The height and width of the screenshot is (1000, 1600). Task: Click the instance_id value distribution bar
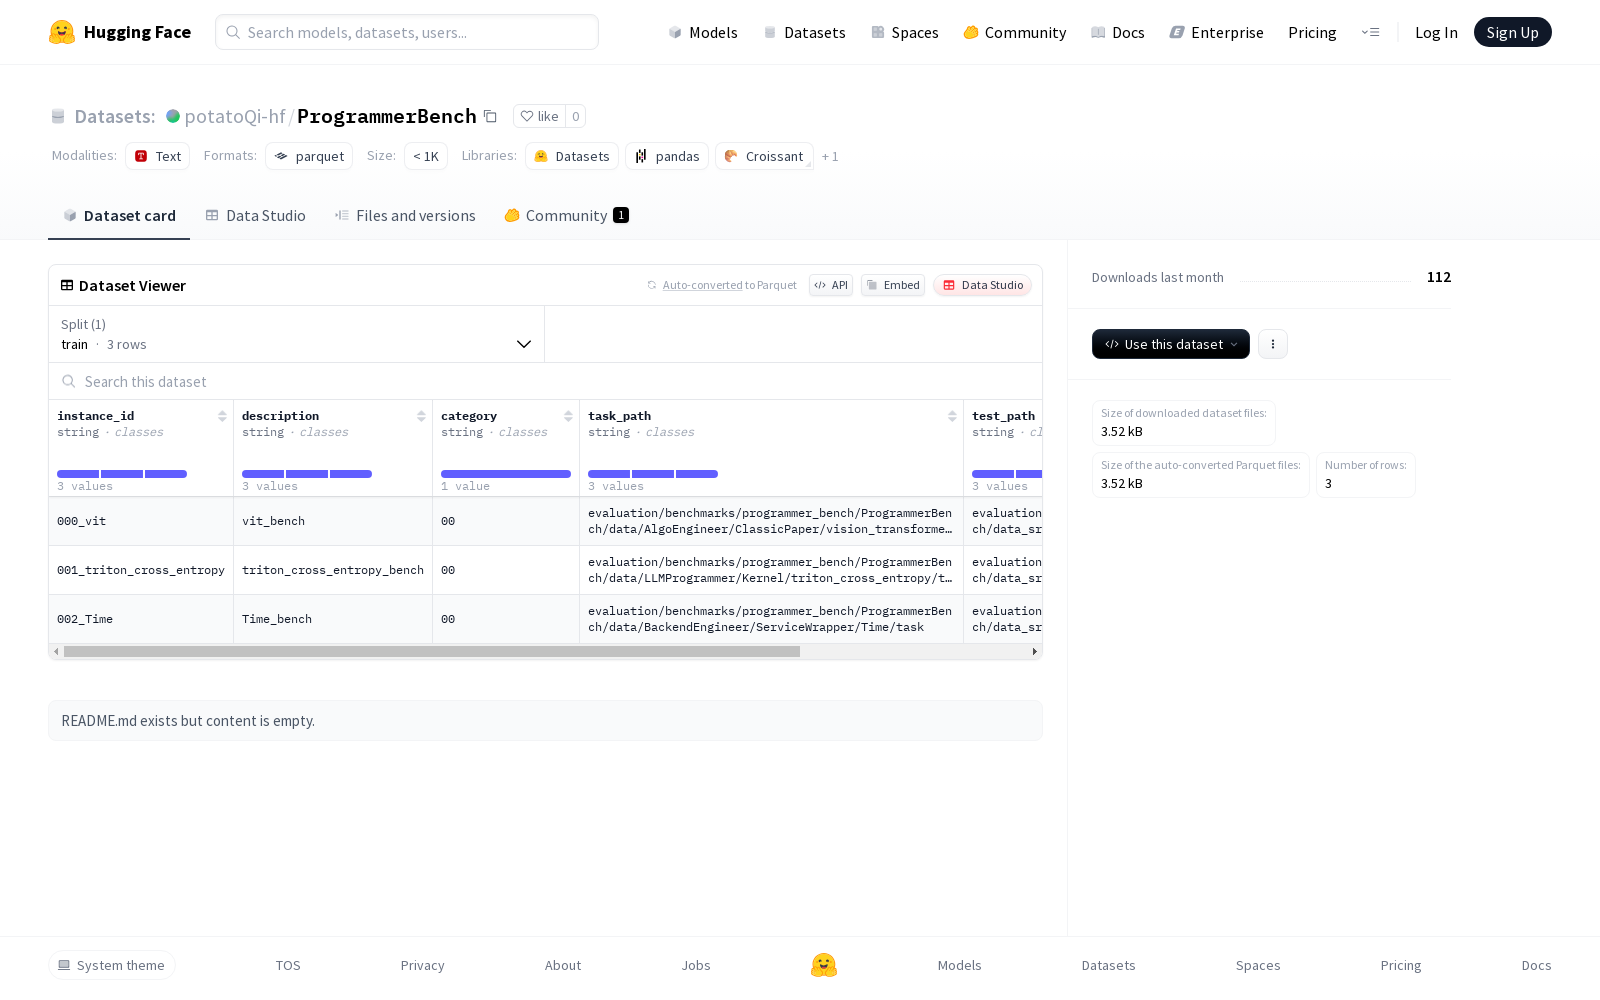pos(122,474)
